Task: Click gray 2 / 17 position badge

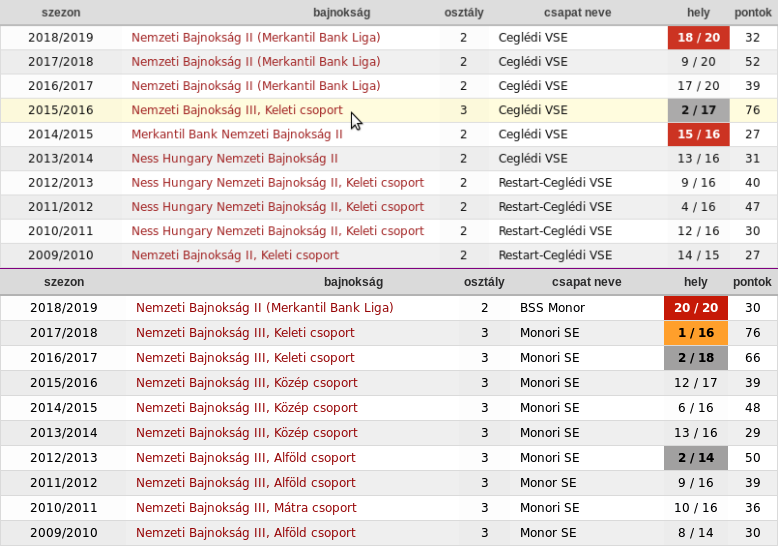Action: pos(699,110)
